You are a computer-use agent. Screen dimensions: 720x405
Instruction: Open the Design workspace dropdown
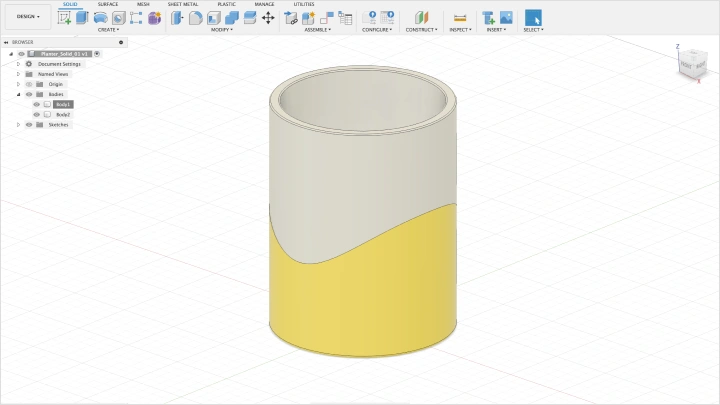pyautogui.click(x=28, y=17)
